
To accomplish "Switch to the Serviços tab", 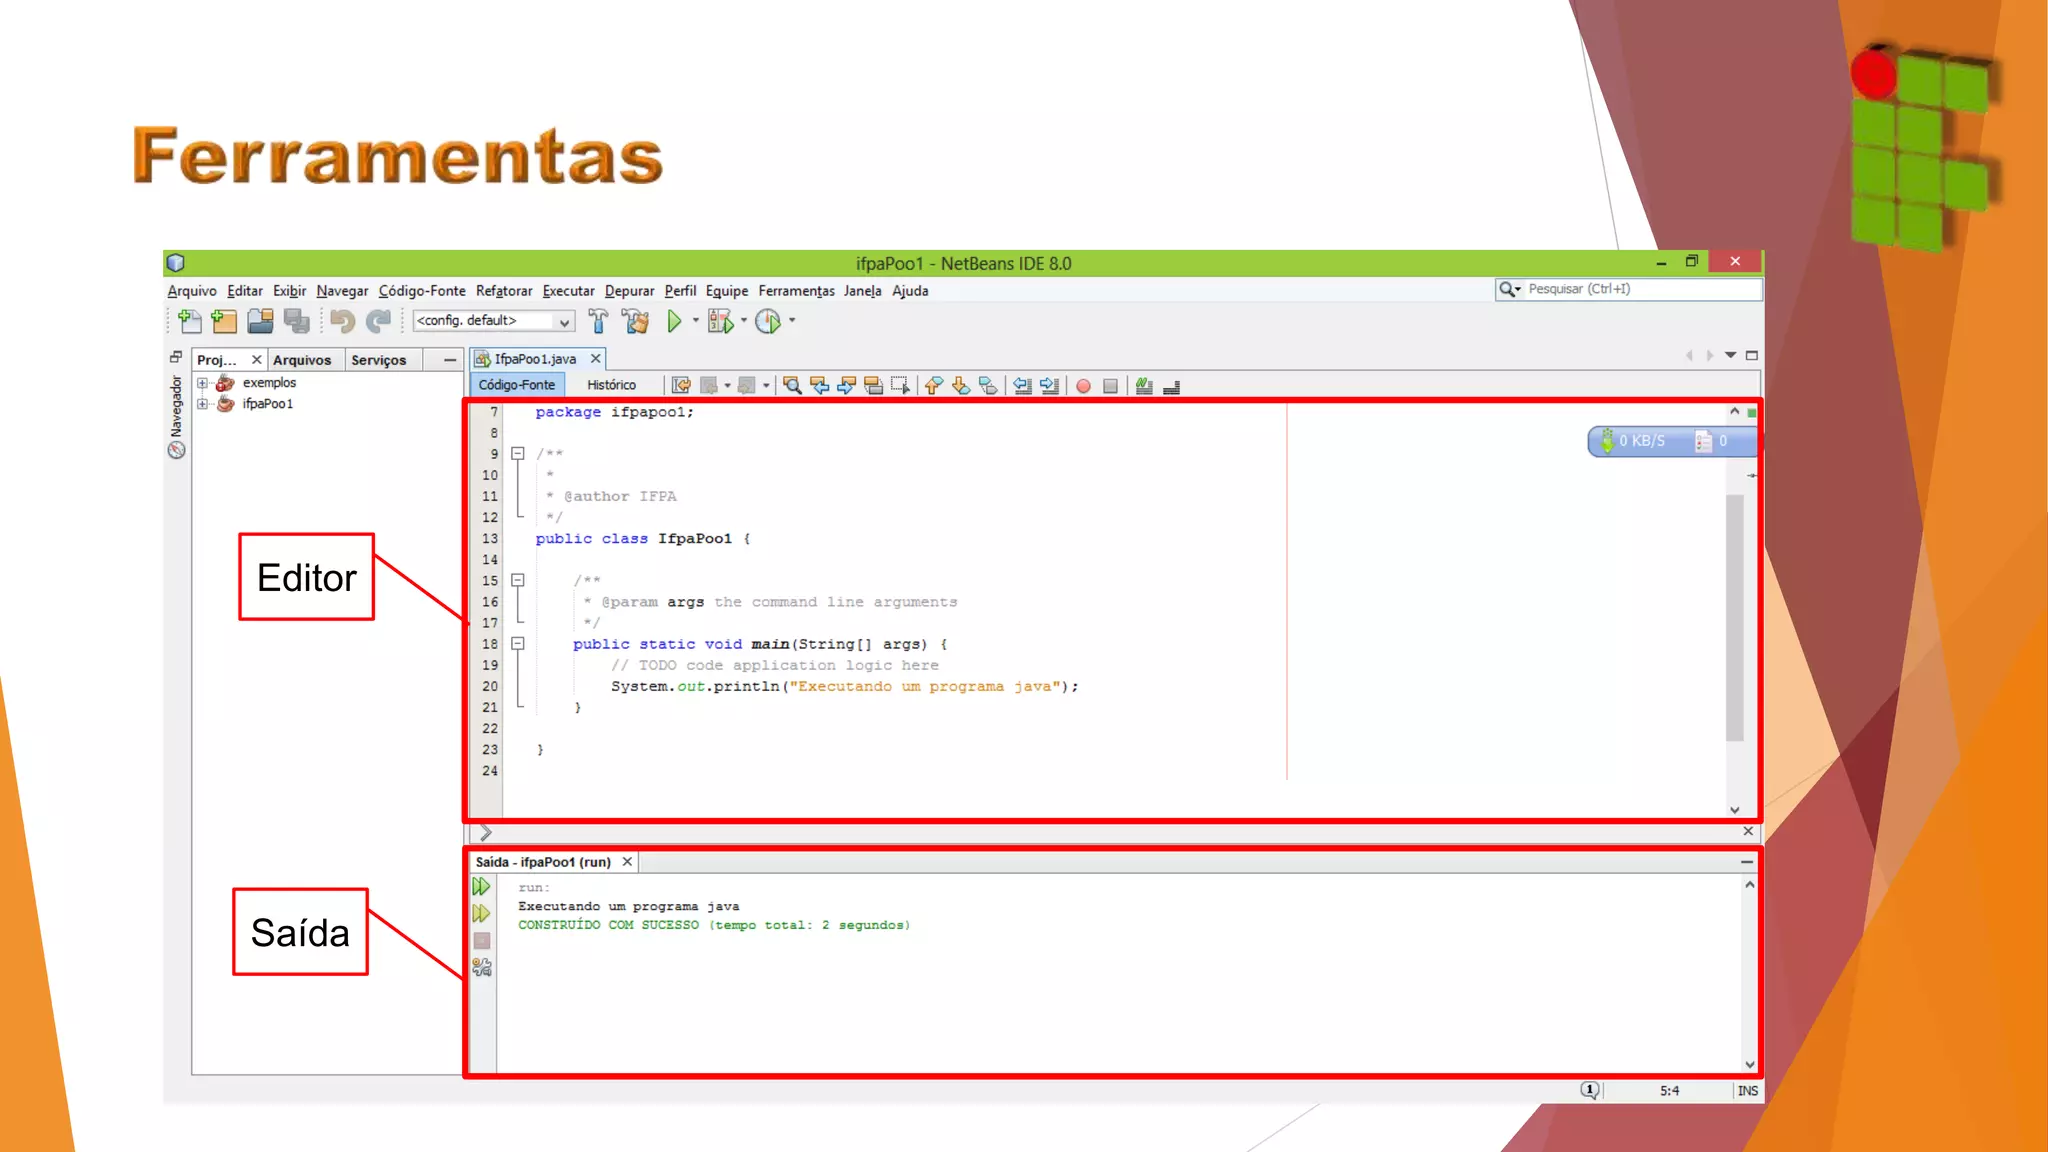I will pos(378,360).
